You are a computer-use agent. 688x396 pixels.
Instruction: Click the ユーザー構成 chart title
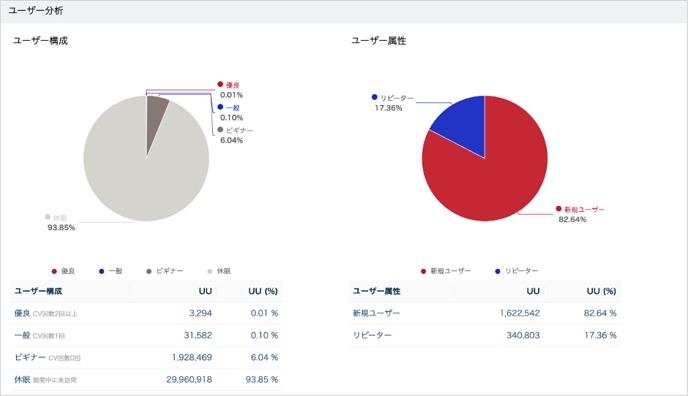pos(40,41)
